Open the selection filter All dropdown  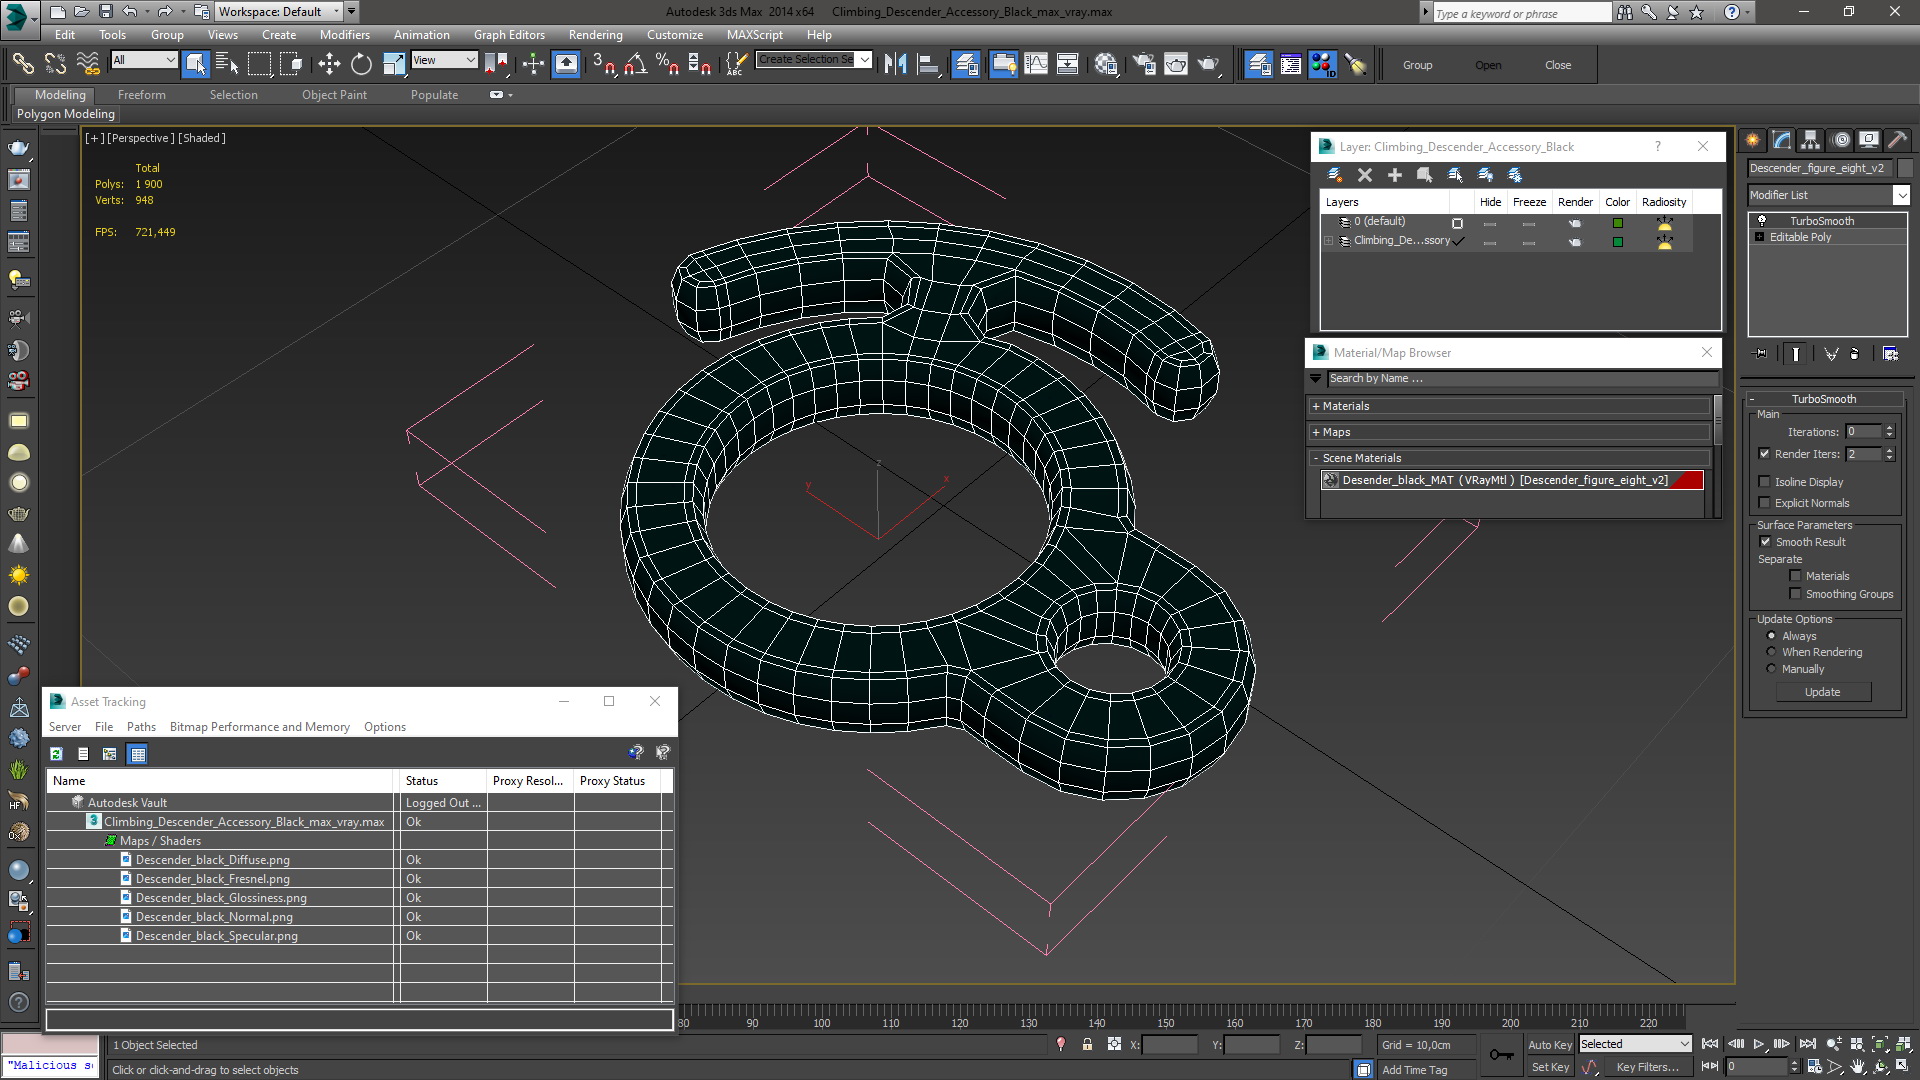pyautogui.click(x=143, y=60)
